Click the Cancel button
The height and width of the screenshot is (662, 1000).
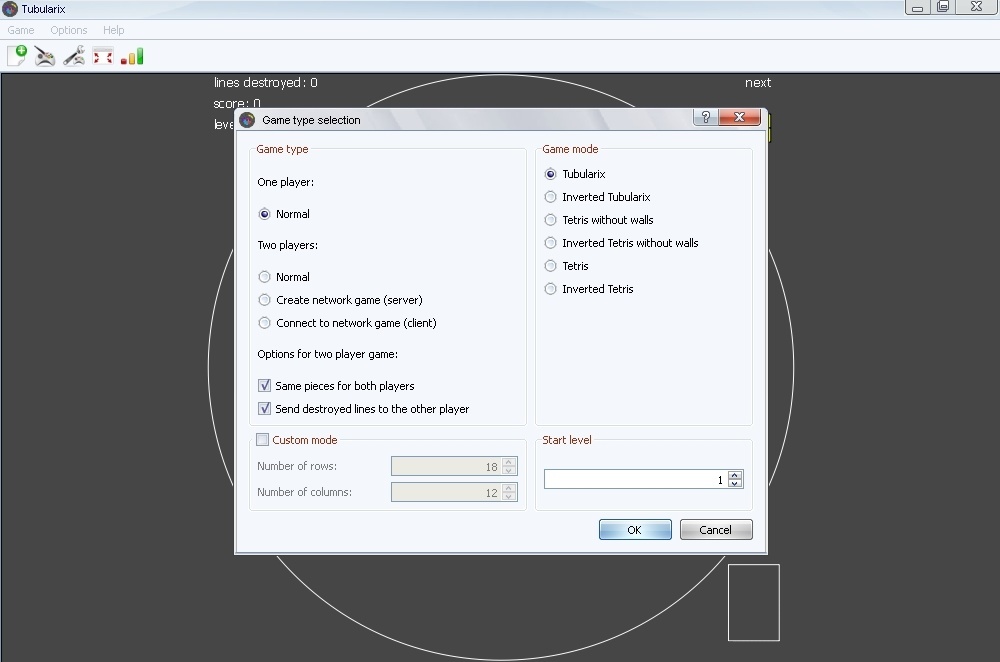716,529
